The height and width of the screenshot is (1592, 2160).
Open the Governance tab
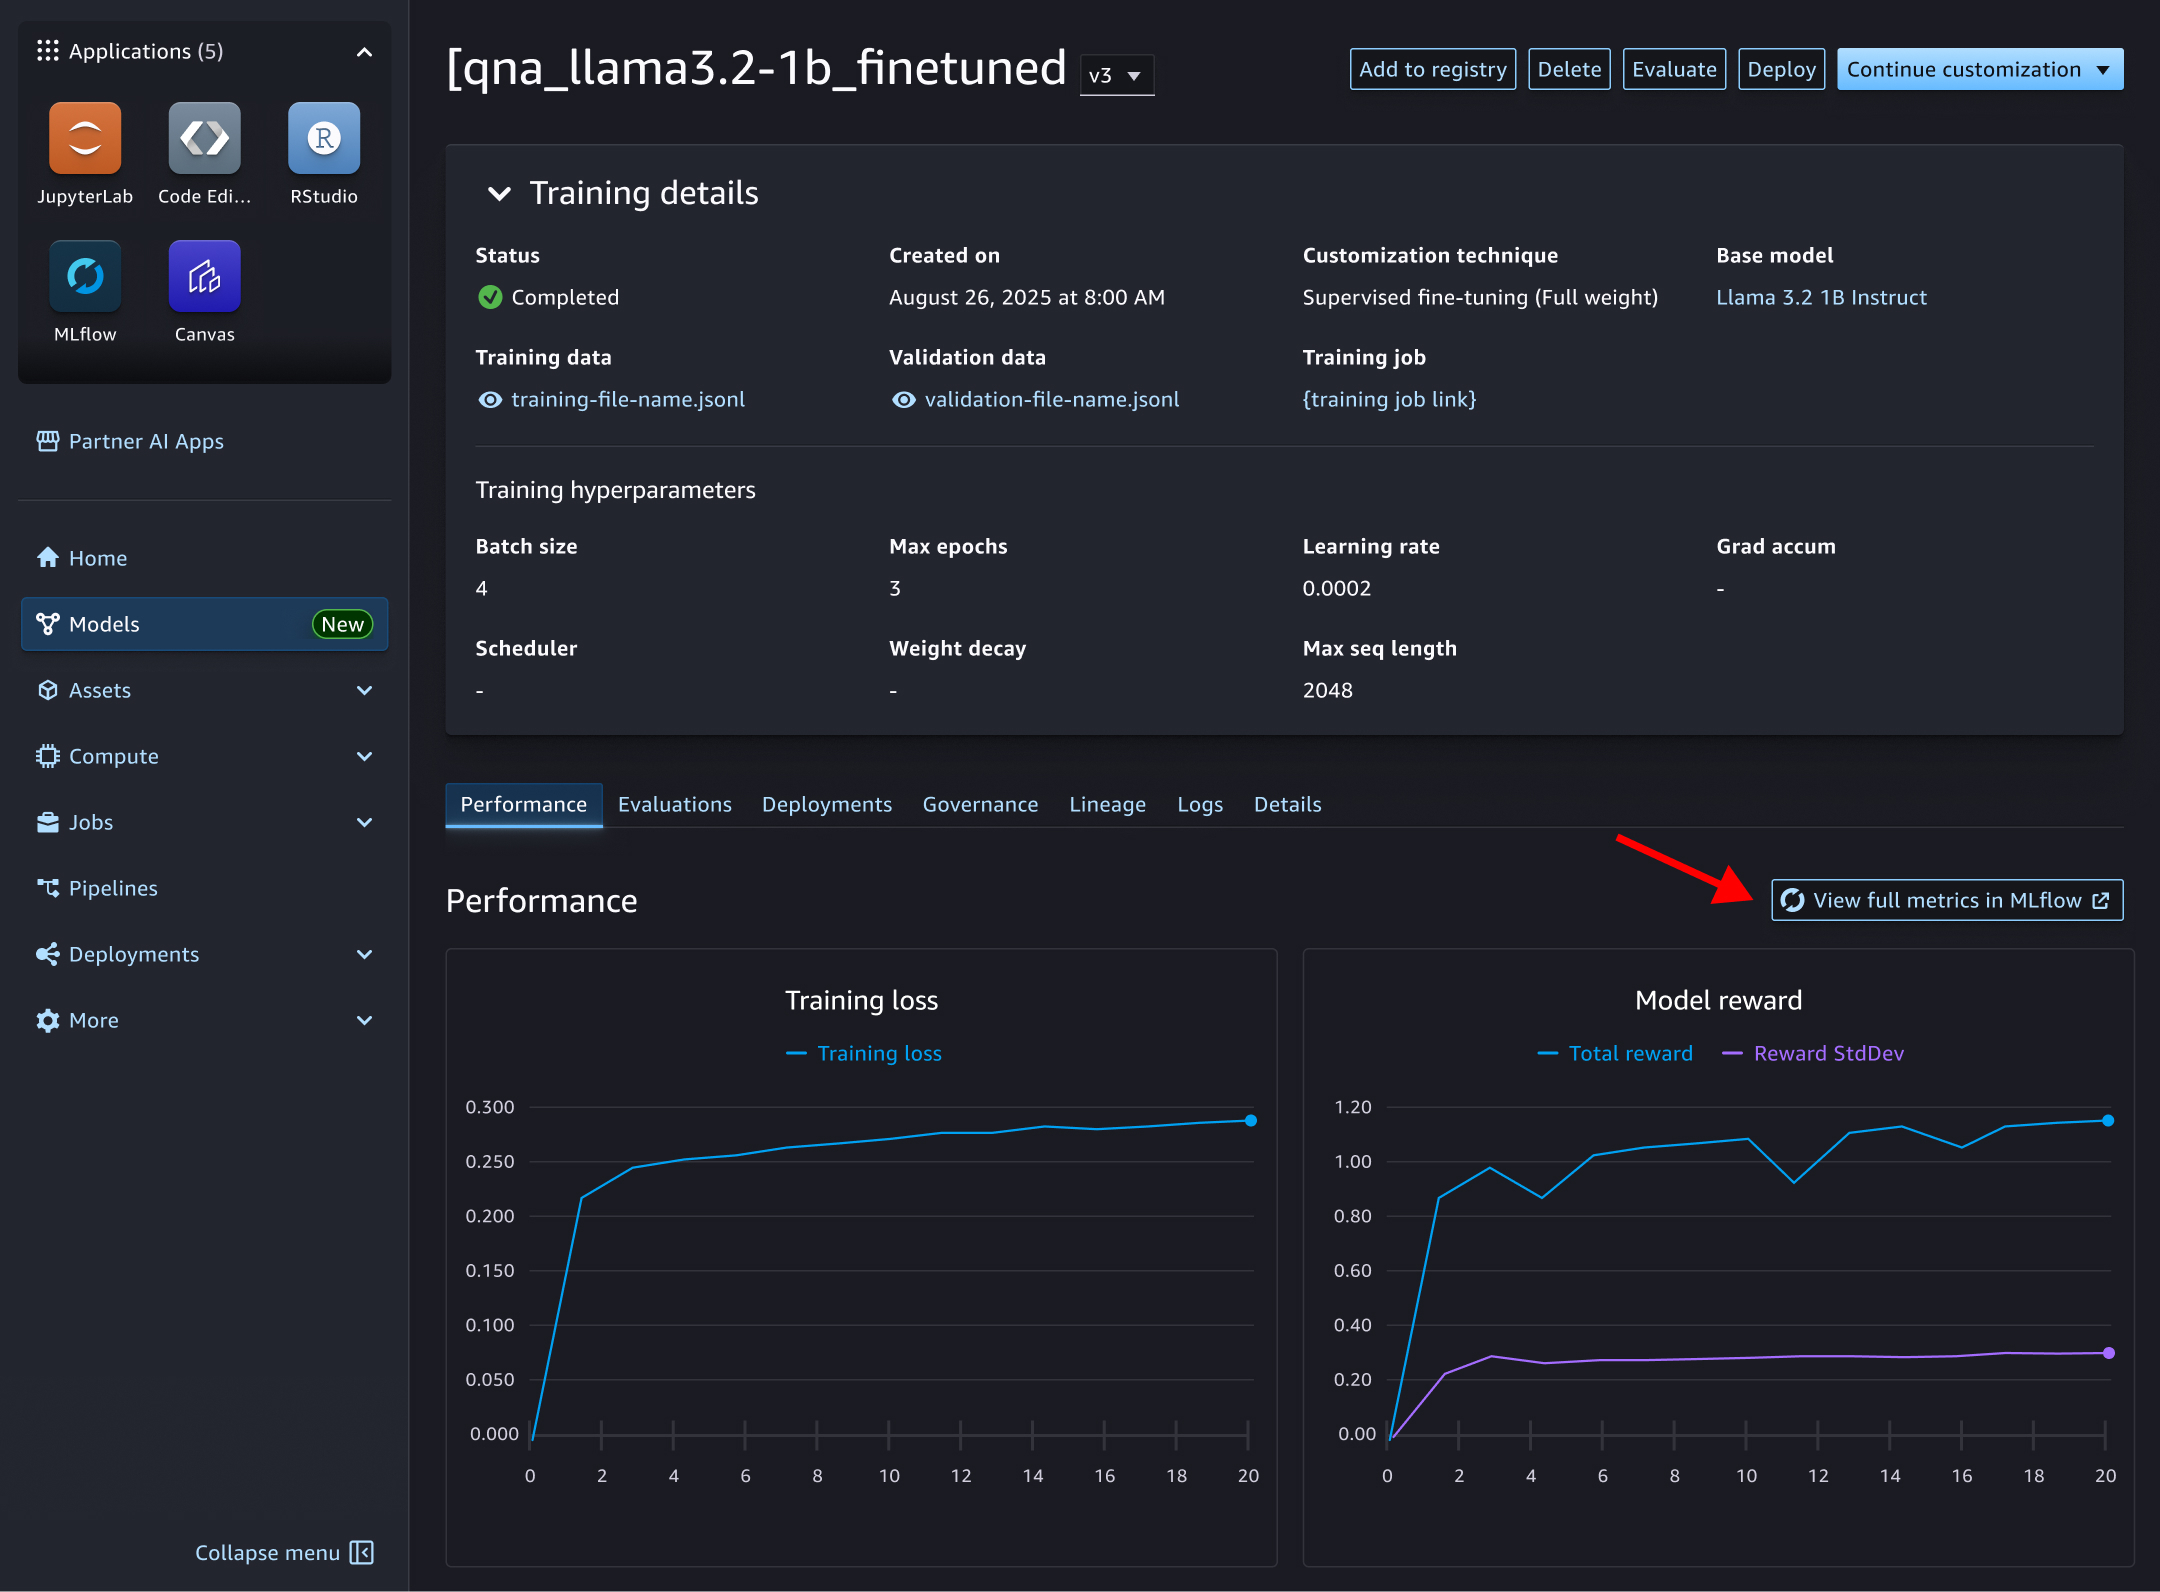pos(980,804)
